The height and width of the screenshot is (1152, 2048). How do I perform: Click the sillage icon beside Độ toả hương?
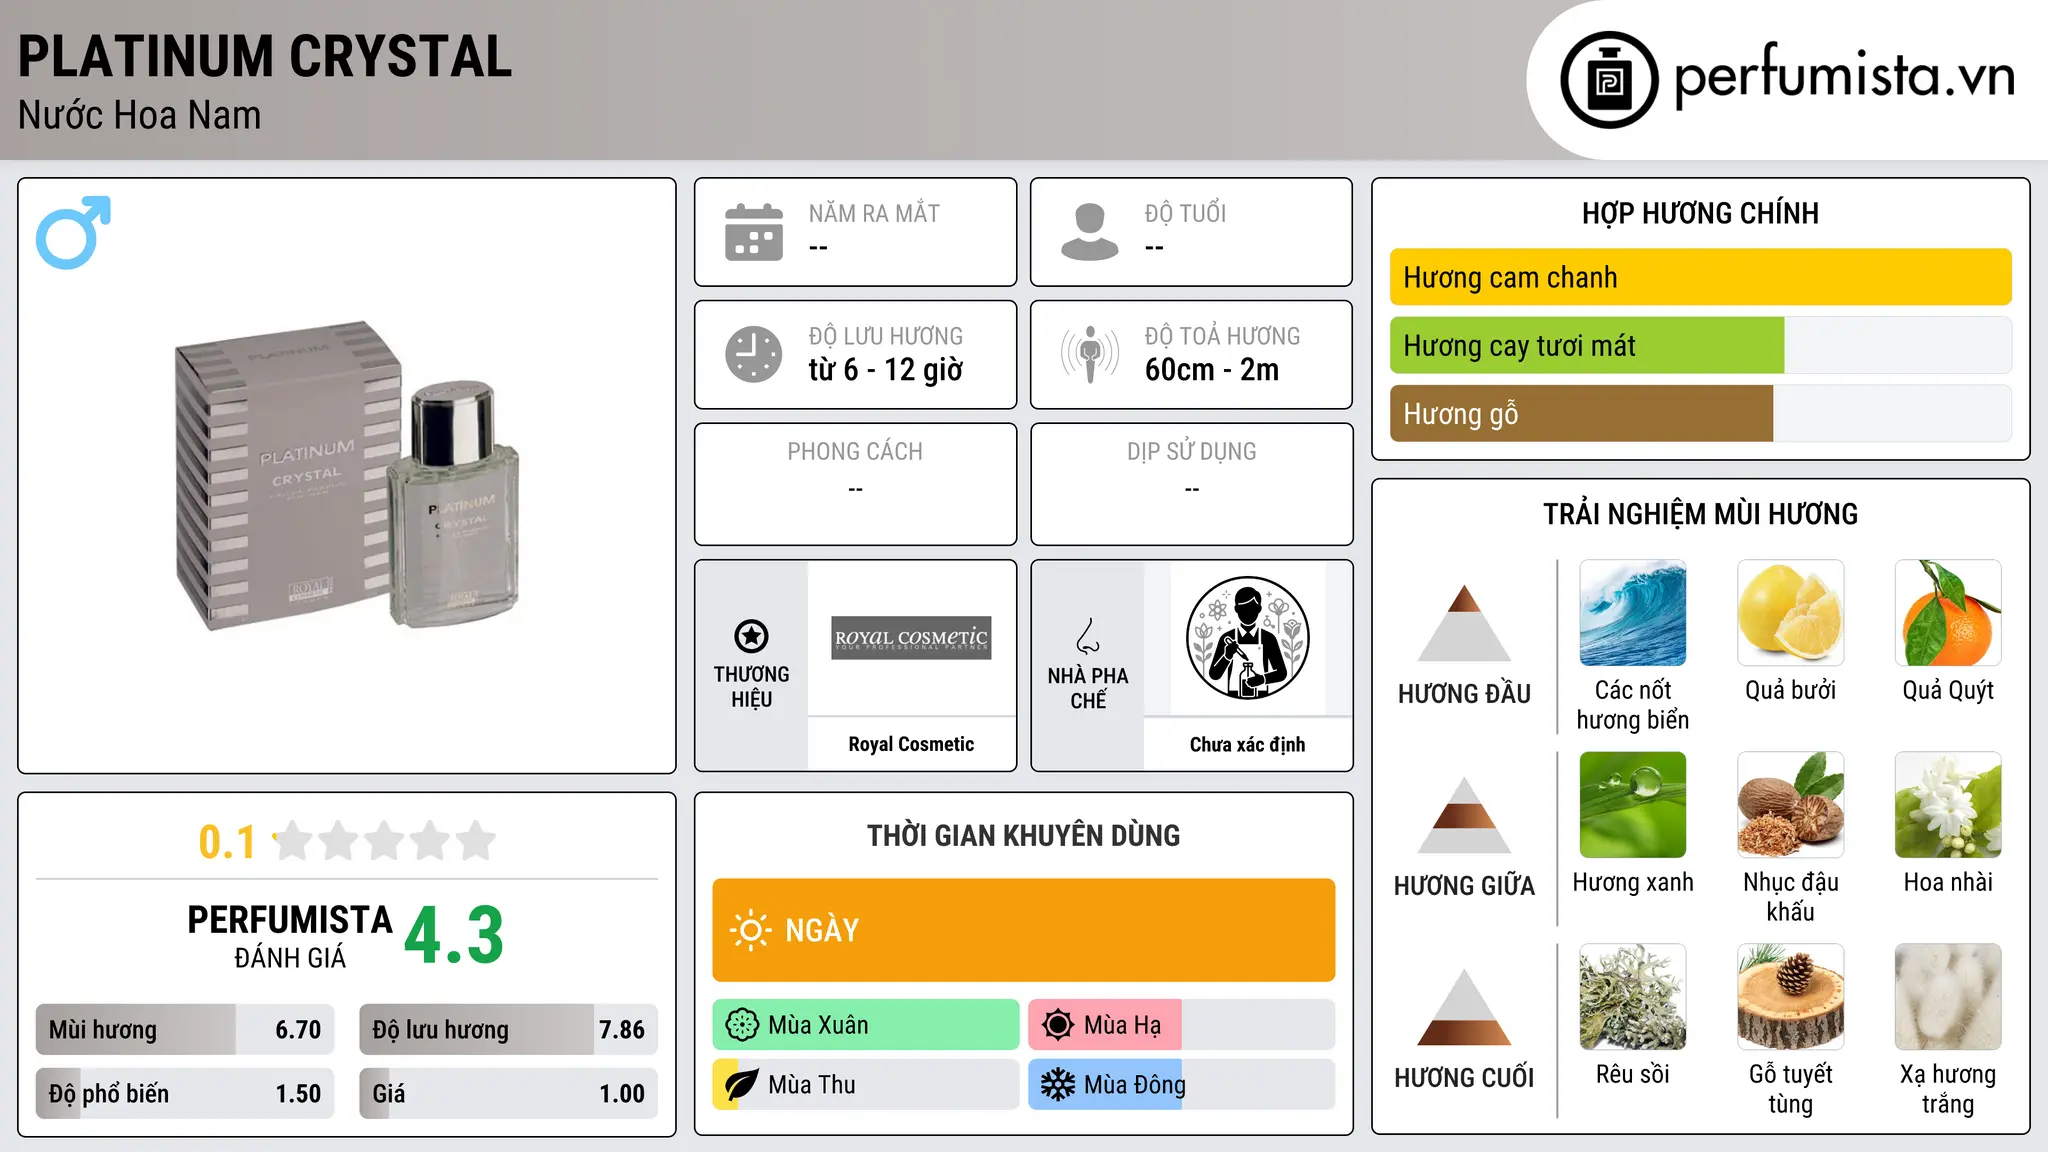[x=1090, y=354]
